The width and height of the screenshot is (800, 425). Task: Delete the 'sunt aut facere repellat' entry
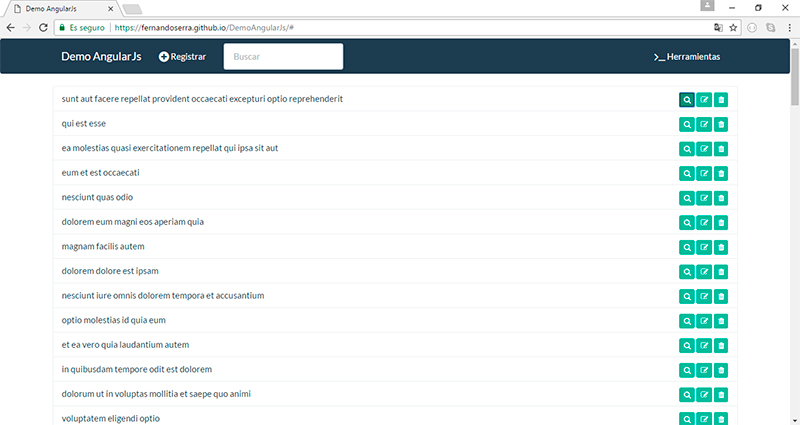tap(721, 100)
